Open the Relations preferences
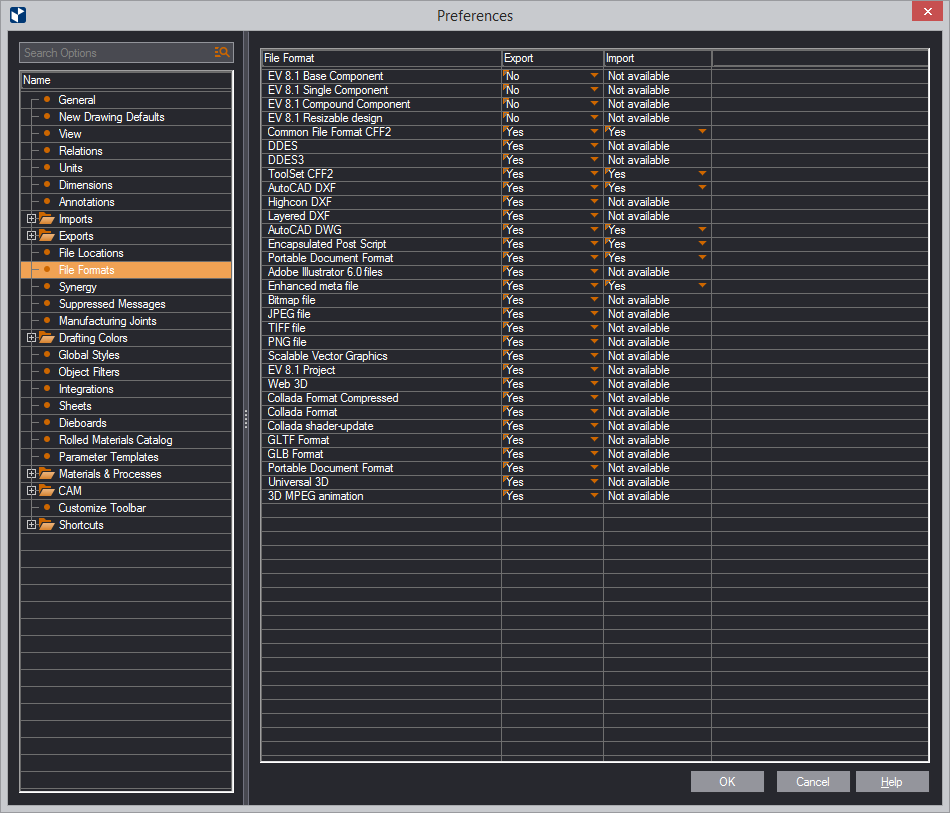Image resolution: width=950 pixels, height=813 pixels. pyautogui.click(x=81, y=151)
